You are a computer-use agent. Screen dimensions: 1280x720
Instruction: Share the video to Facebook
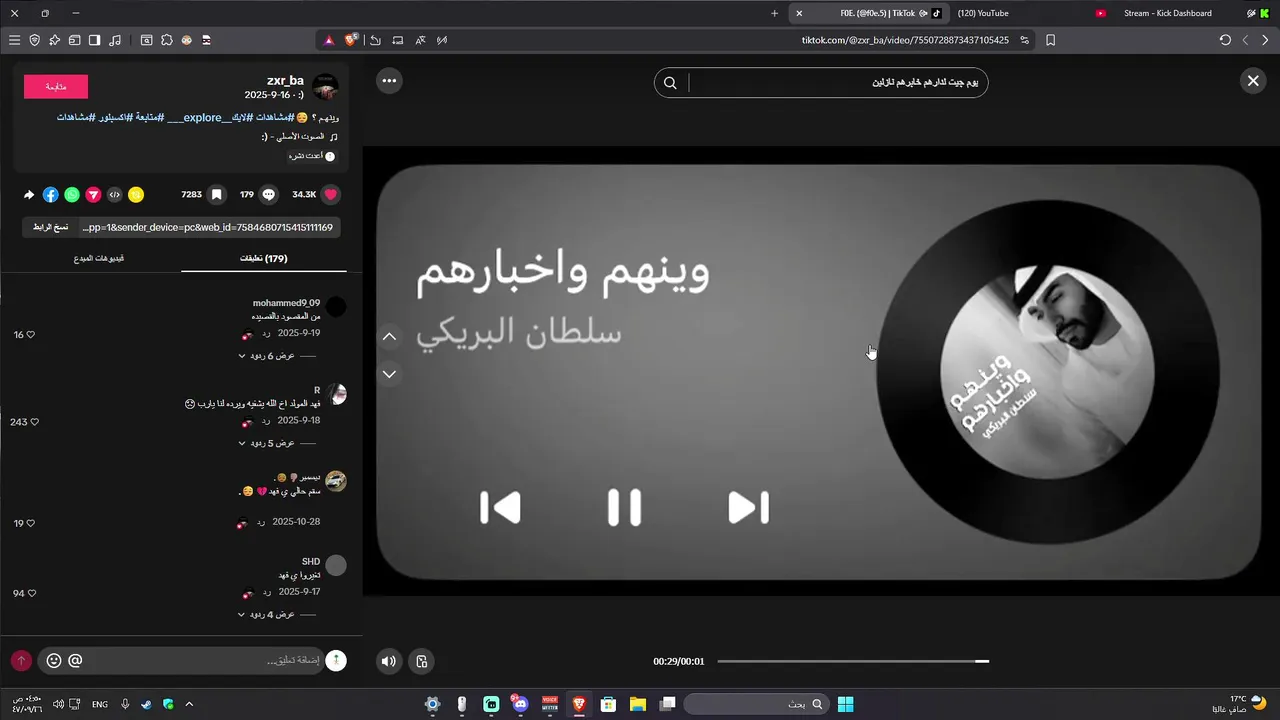tap(51, 195)
